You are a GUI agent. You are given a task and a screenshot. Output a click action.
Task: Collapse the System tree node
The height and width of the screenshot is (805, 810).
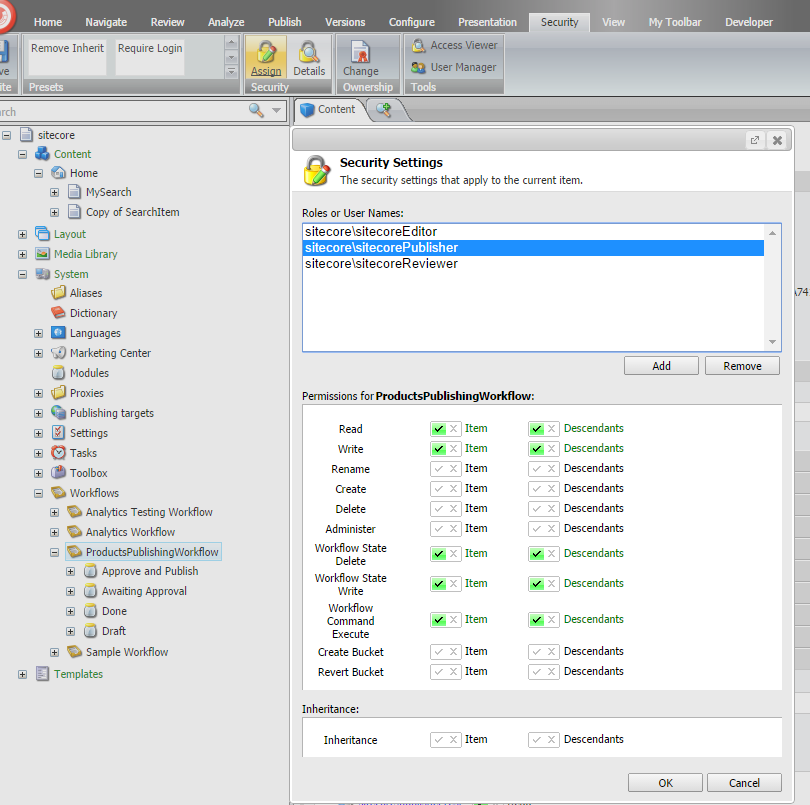click(22, 274)
